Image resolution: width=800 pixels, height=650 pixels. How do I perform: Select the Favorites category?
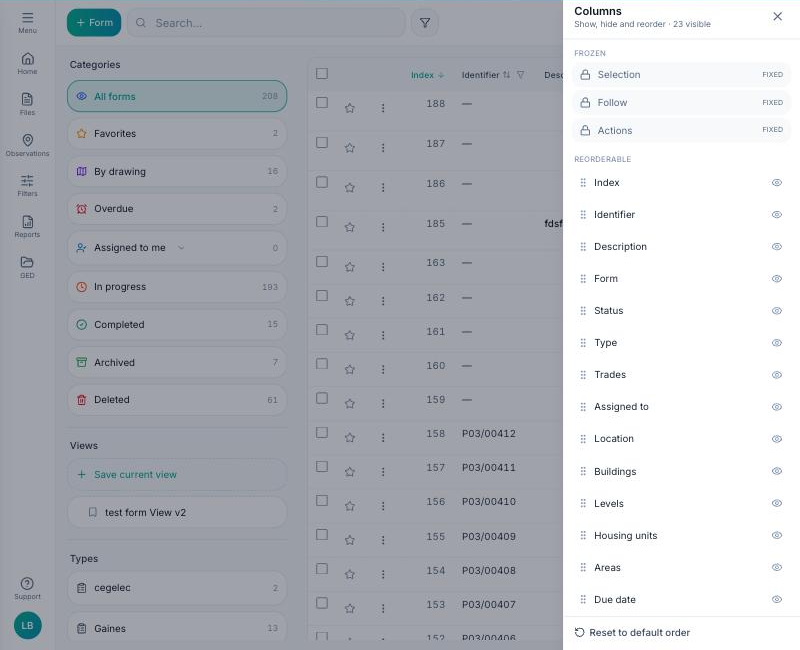coord(177,134)
